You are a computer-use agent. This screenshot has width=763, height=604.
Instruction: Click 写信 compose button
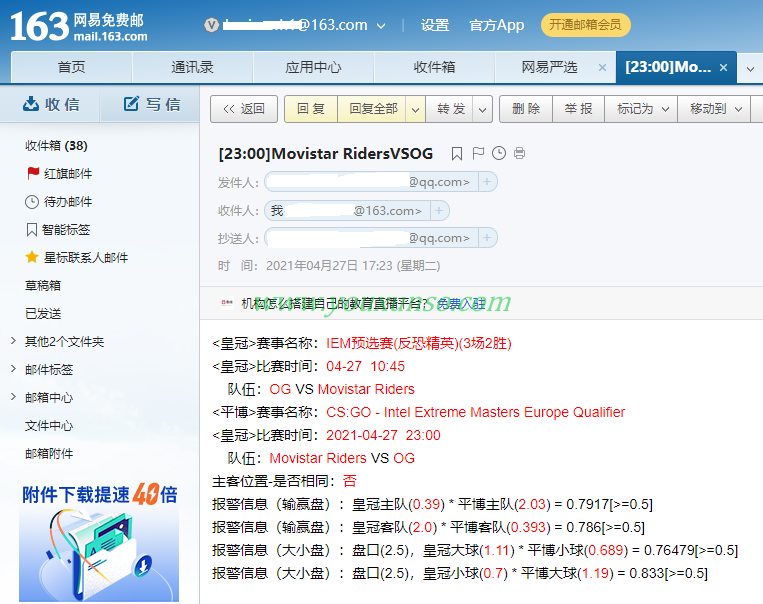[151, 104]
